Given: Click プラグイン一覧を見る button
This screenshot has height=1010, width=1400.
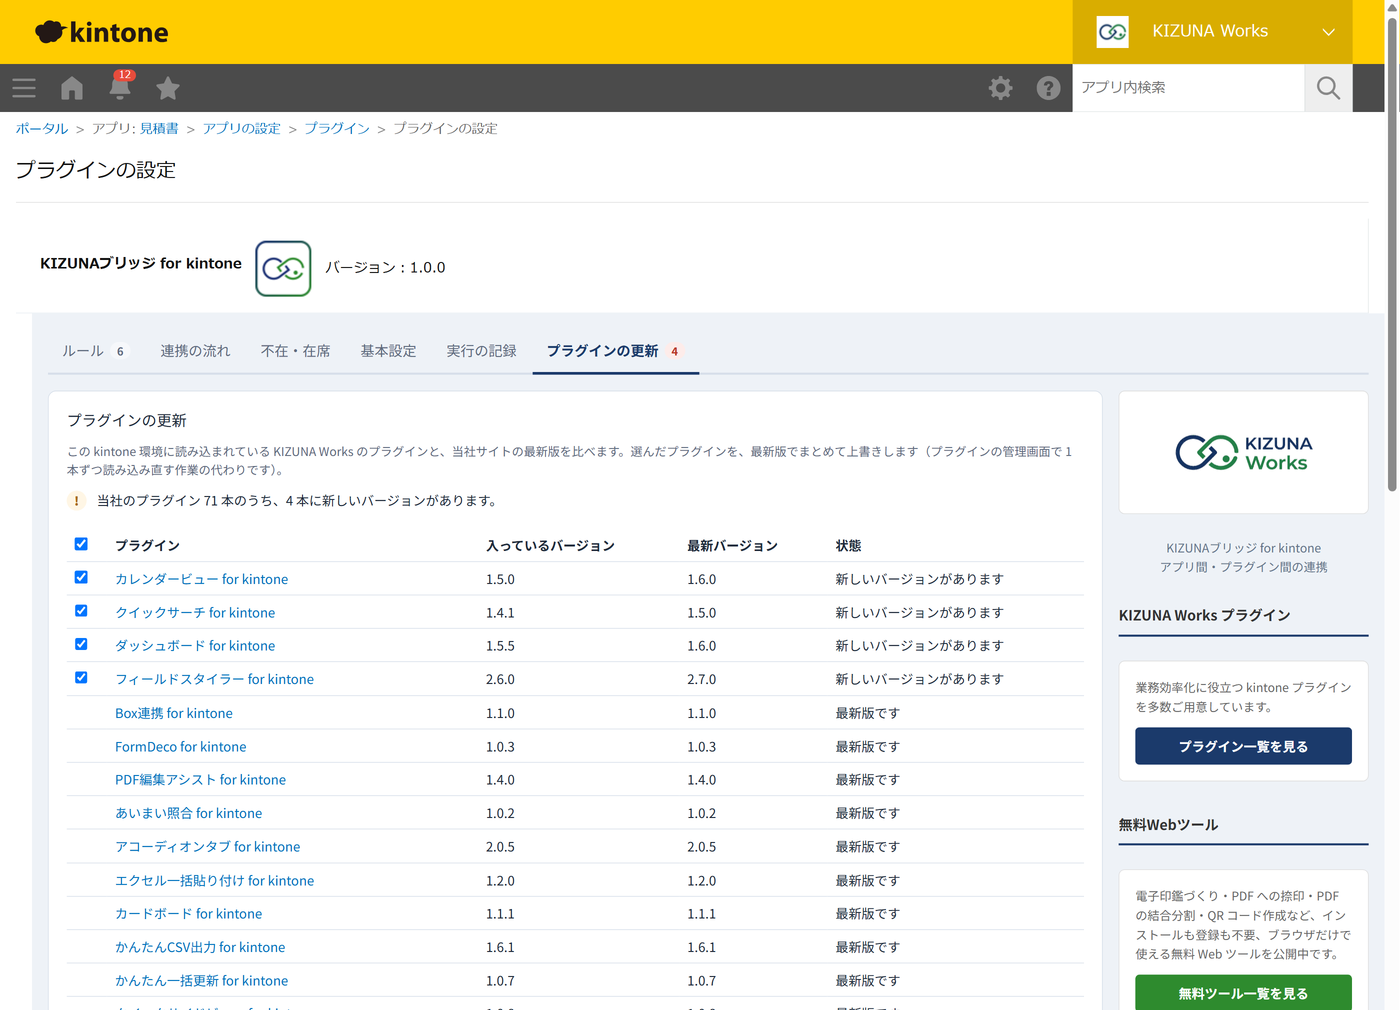Looking at the screenshot, I should point(1243,746).
